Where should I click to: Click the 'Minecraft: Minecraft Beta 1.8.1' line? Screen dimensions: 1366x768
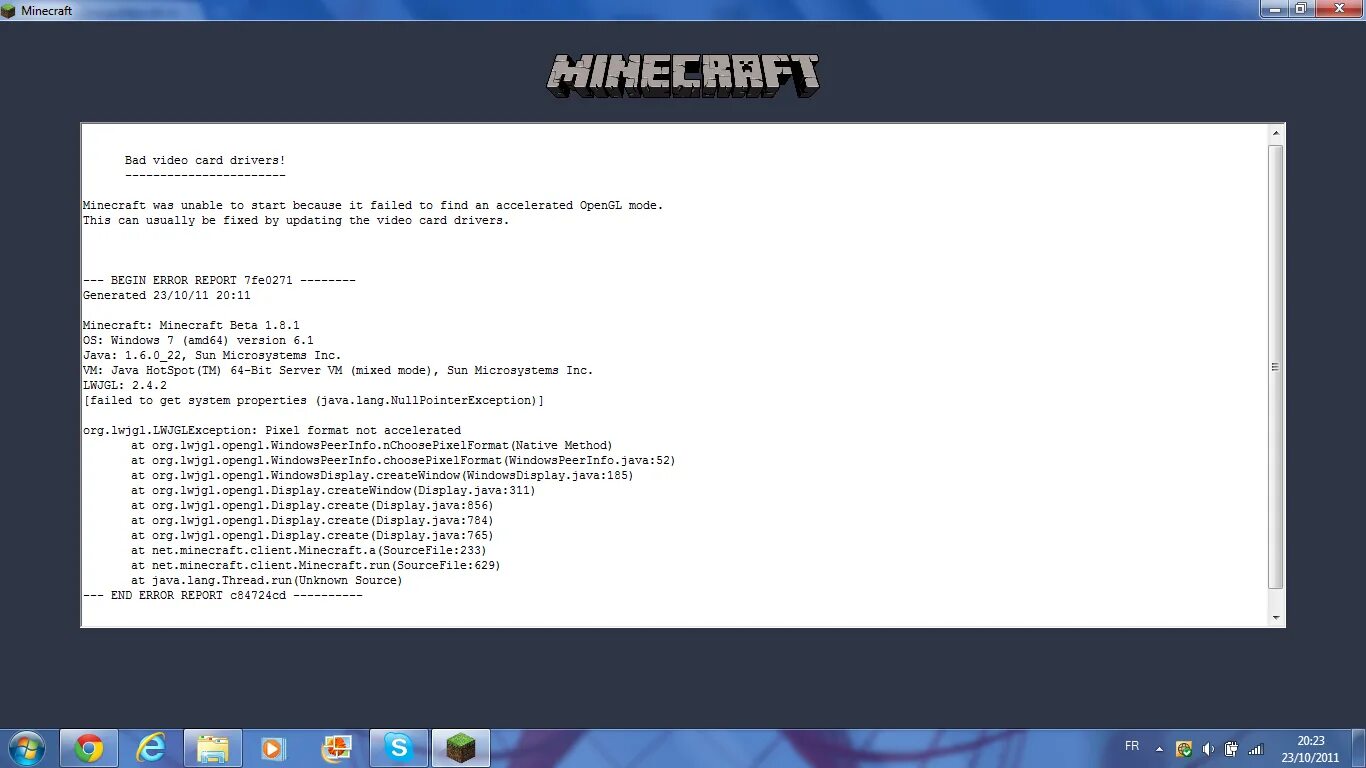pyautogui.click(x=191, y=325)
